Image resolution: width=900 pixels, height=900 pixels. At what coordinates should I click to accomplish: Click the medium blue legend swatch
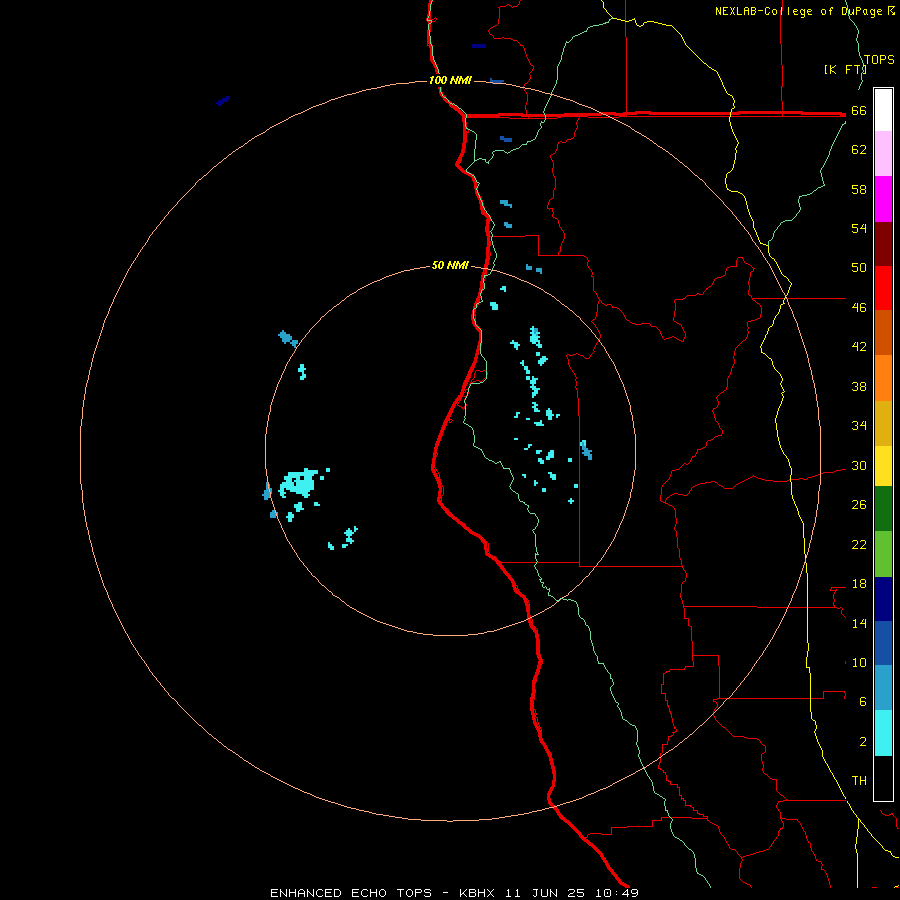pos(883,643)
